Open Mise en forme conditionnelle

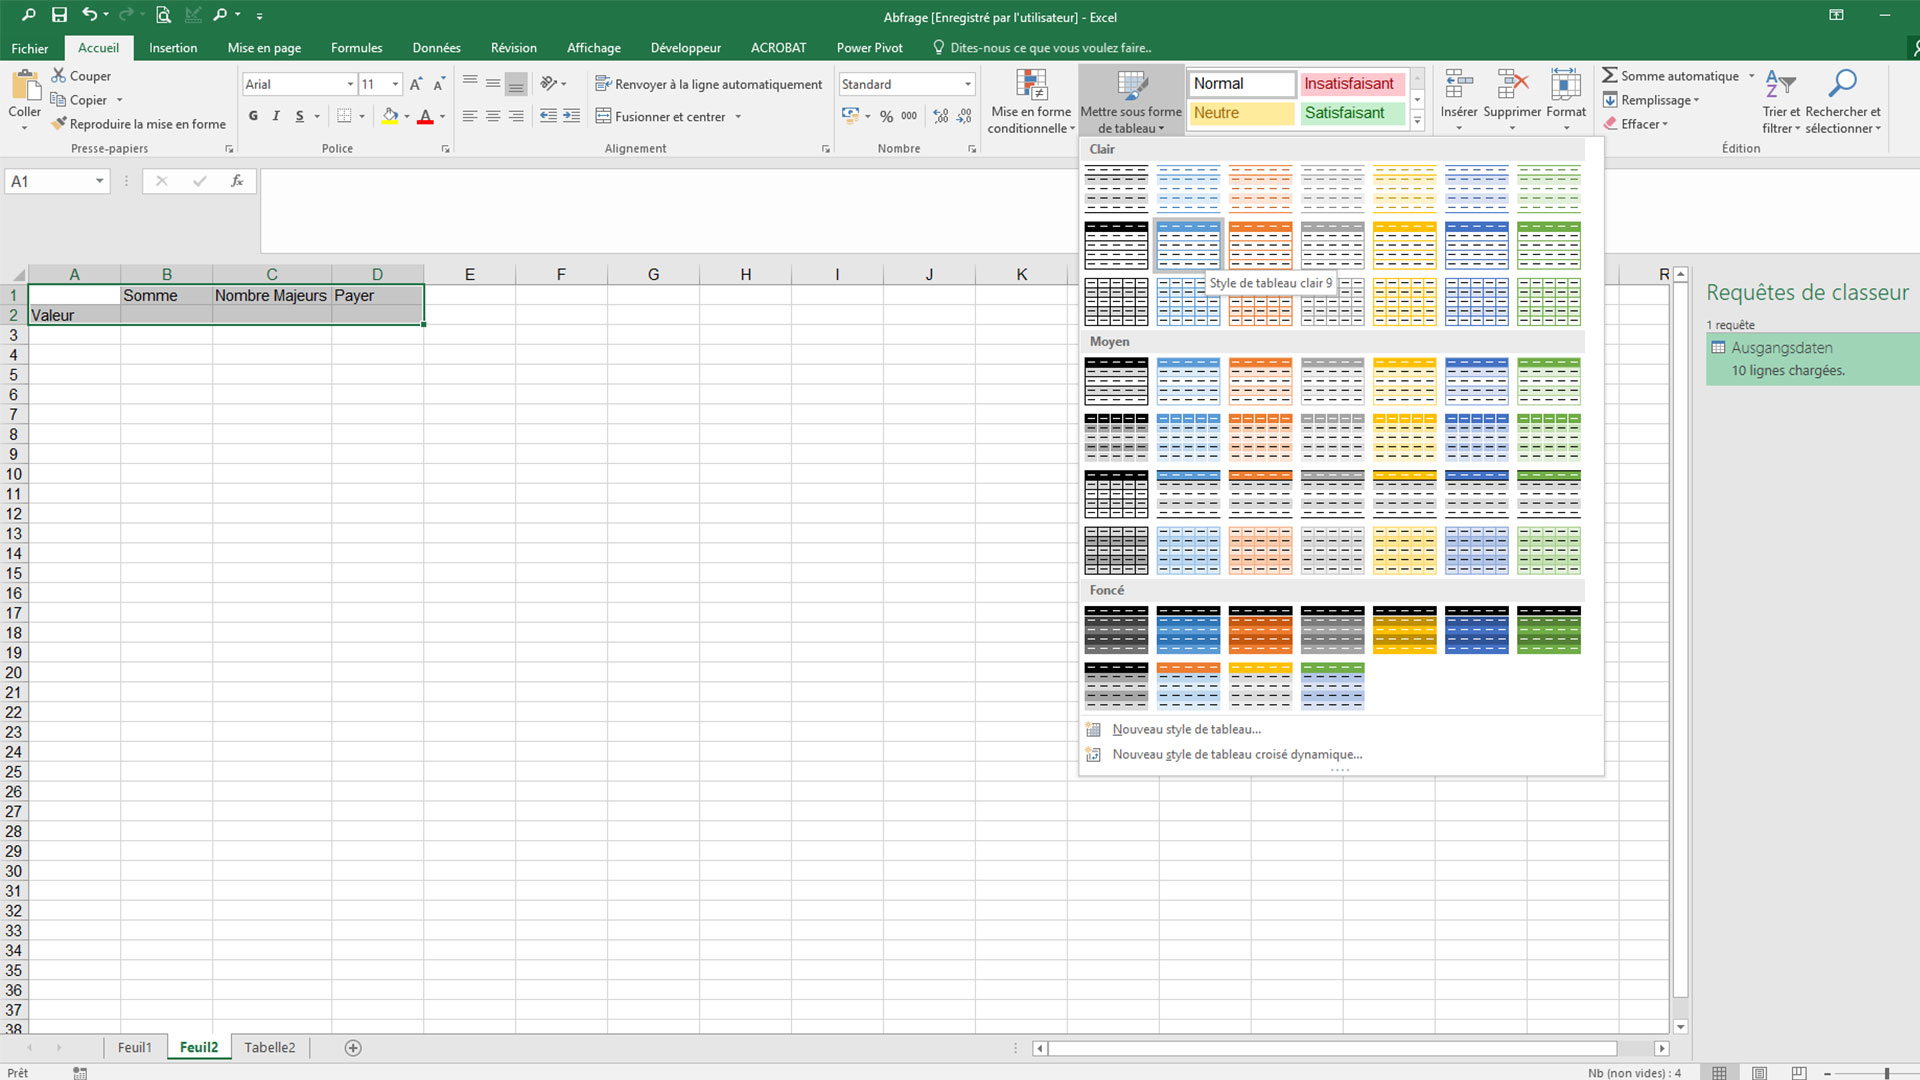tap(1030, 100)
